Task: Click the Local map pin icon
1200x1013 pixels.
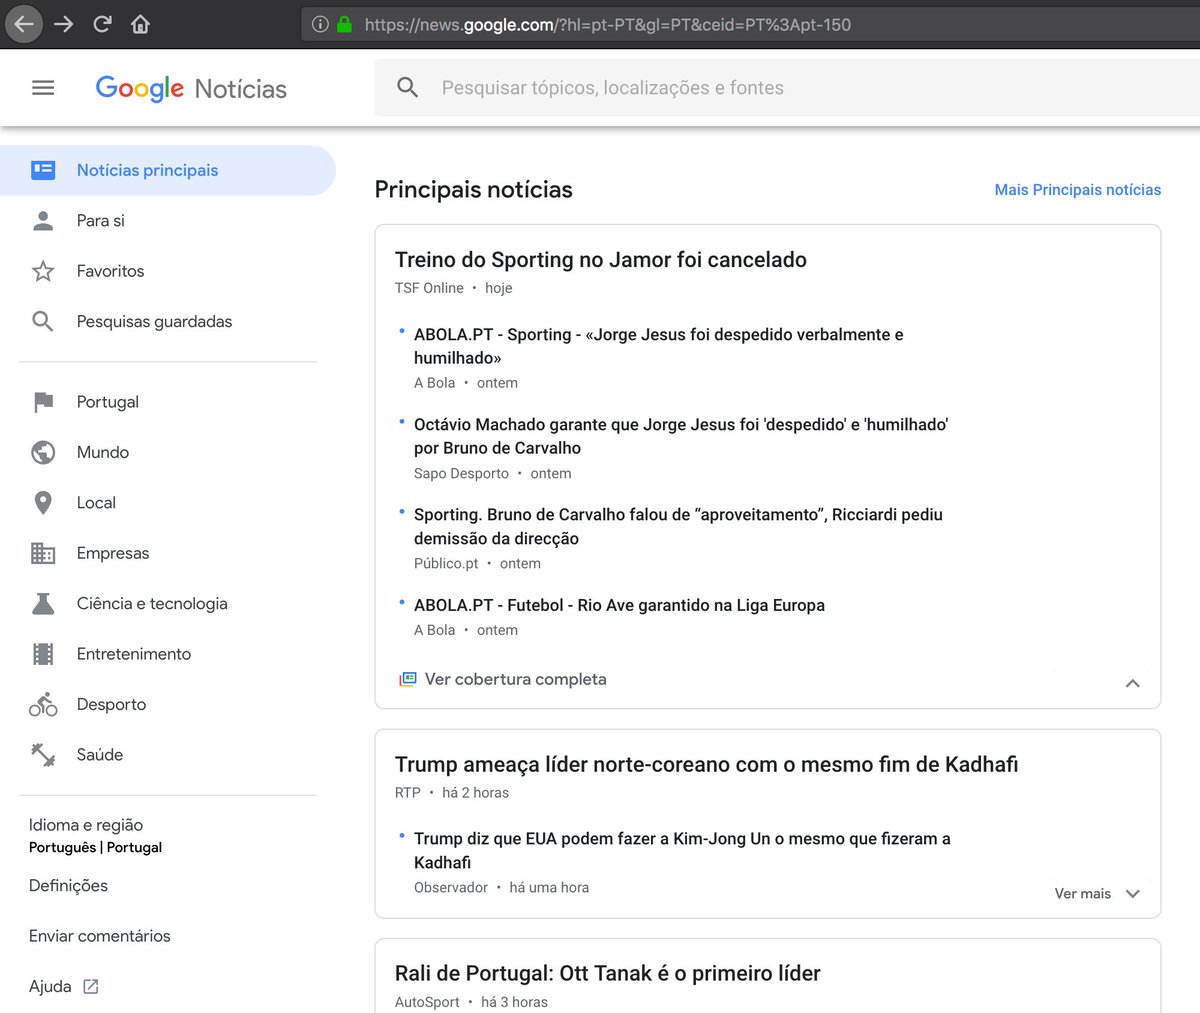Action: pyautogui.click(x=43, y=503)
